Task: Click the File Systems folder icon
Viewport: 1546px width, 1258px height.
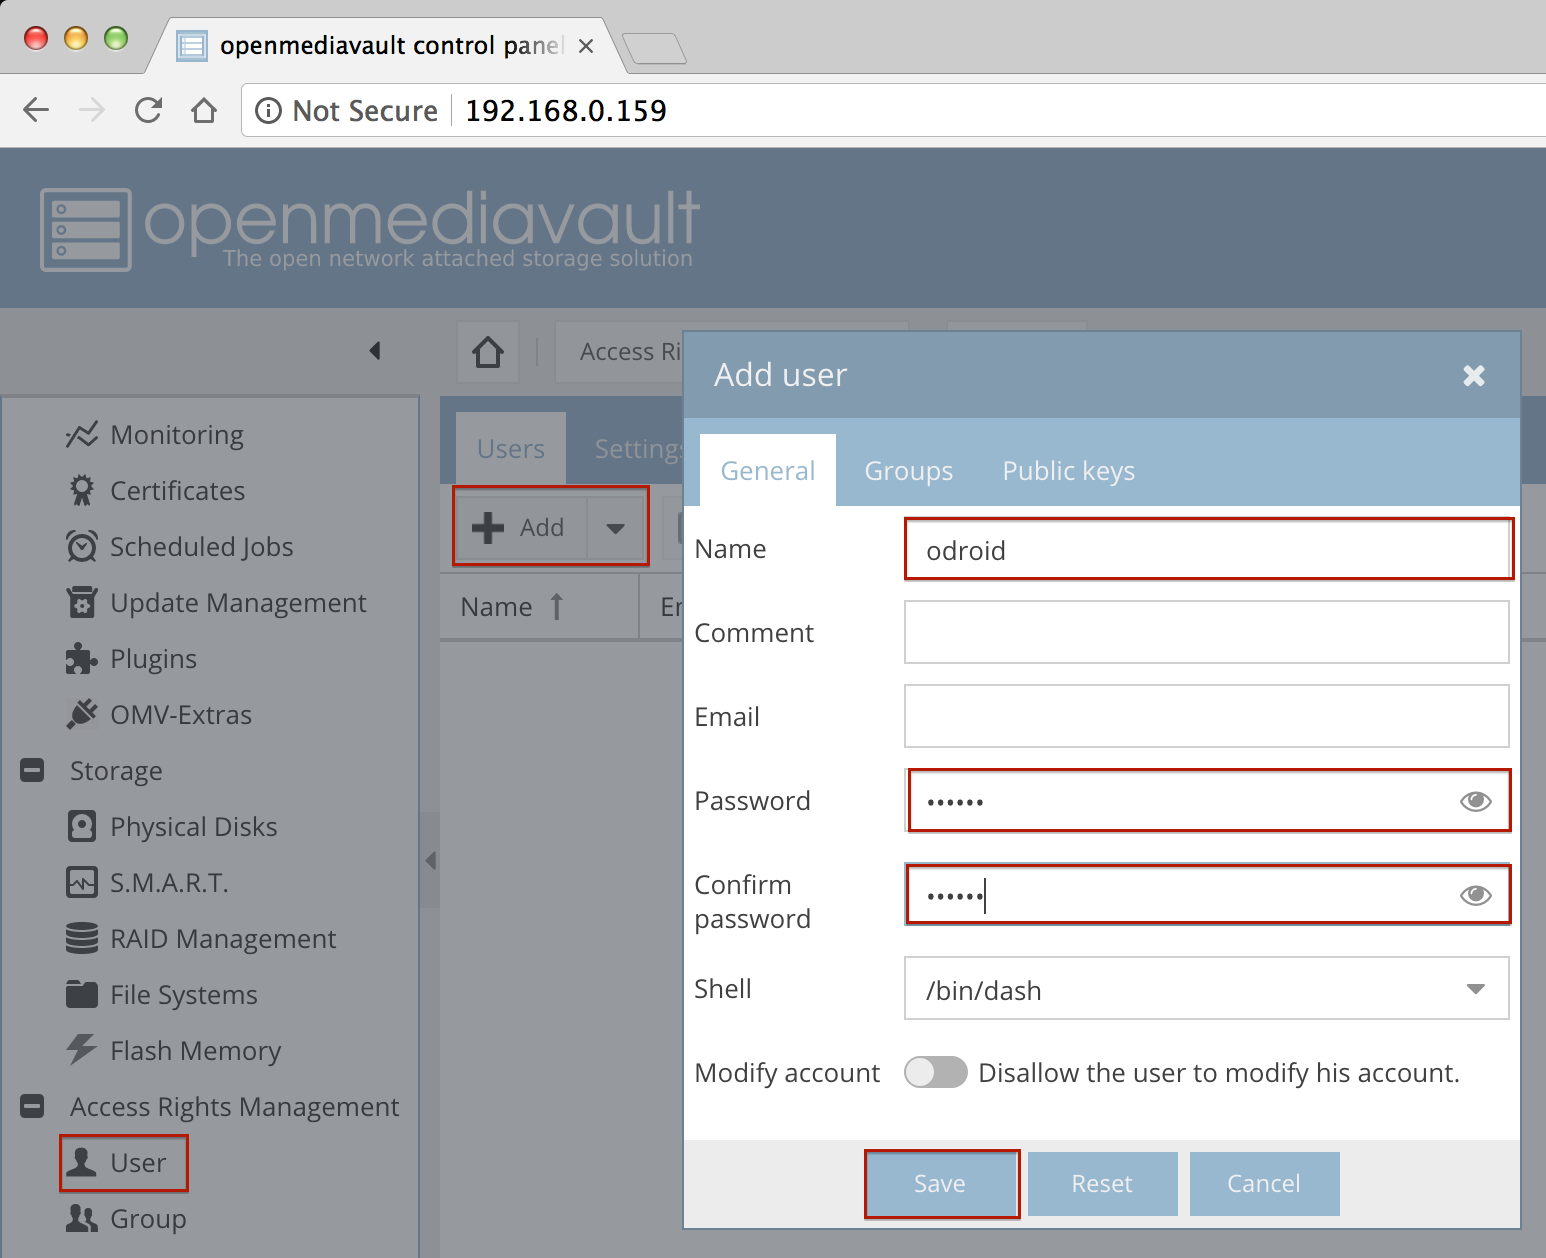Action: [82, 995]
